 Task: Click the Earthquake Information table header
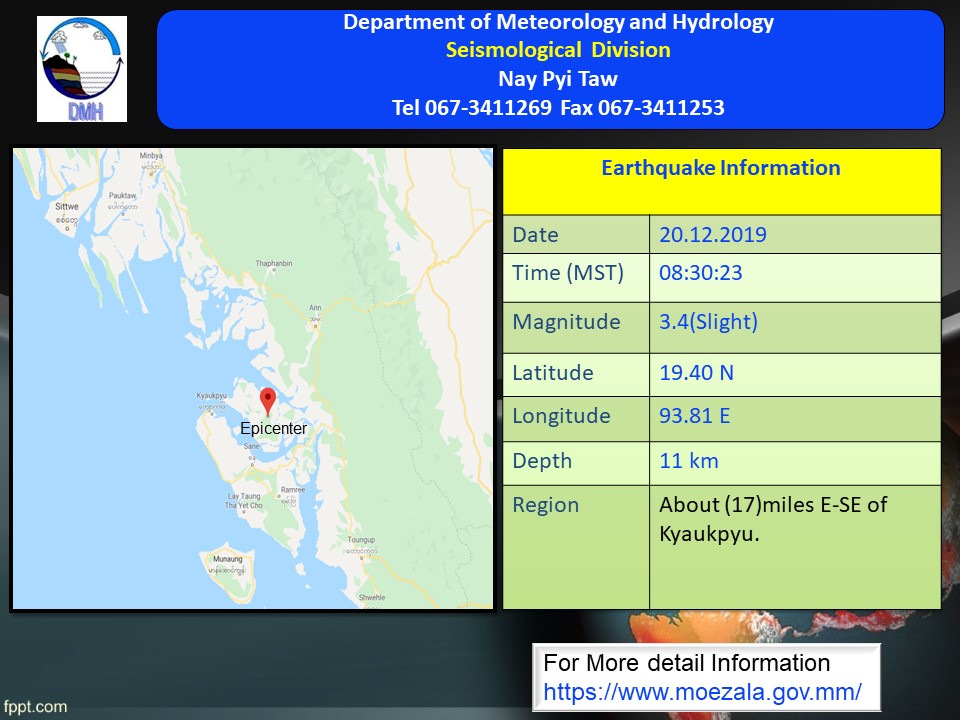pos(720,168)
